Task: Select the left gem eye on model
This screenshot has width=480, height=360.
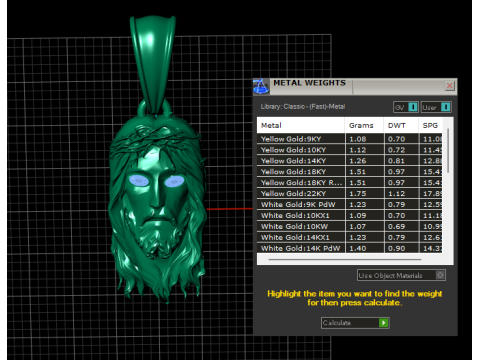Action: pos(139,181)
